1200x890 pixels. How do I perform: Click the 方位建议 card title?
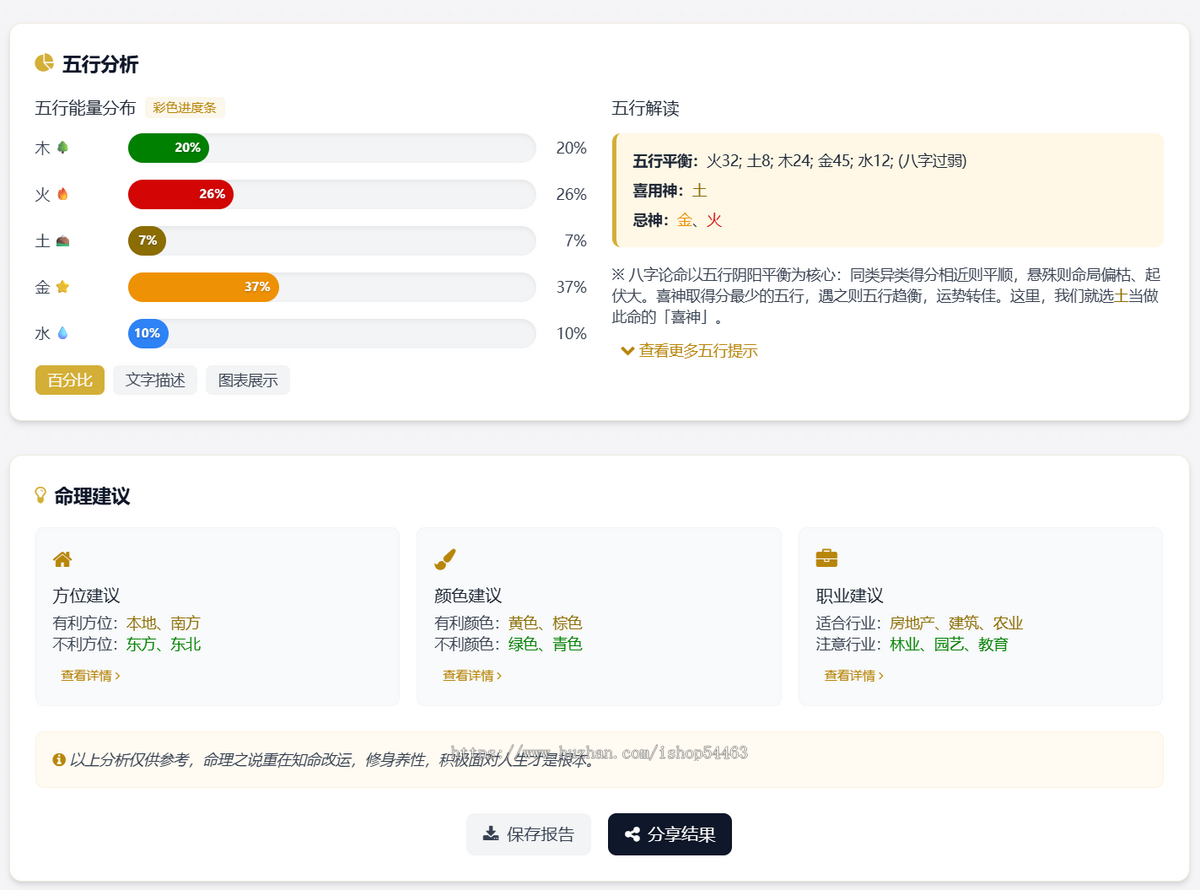pyautogui.click(x=87, y=595)
